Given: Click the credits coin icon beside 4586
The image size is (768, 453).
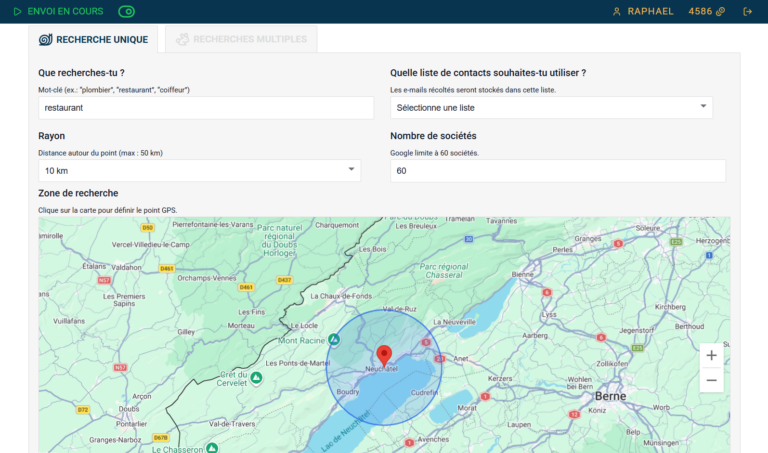Looking at the screenshot, I should click(x=720, y=11).
